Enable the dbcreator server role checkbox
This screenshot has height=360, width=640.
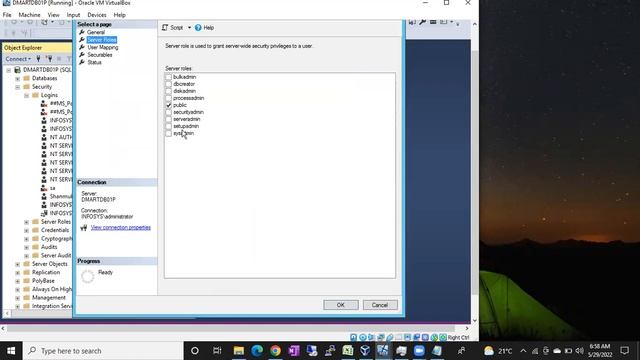coord(169,84)
